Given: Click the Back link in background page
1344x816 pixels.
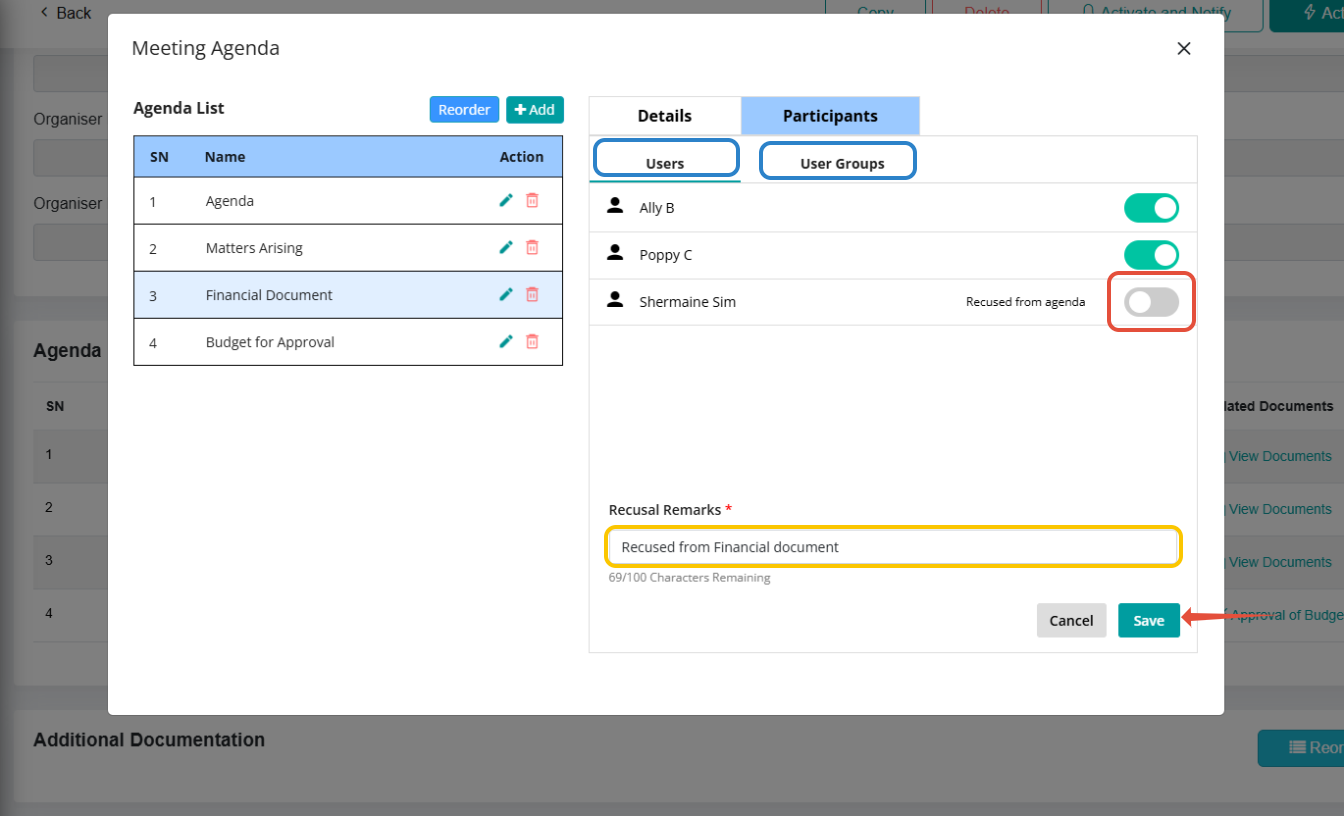Looking at the screenshot, I should tap(65, 13).
